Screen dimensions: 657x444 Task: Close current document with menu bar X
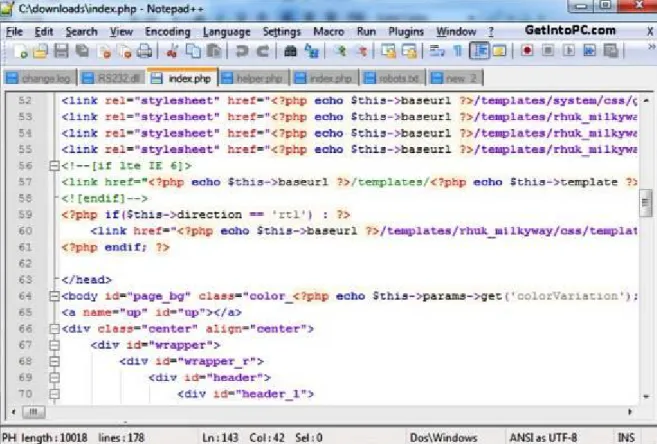tap(650, 31)
